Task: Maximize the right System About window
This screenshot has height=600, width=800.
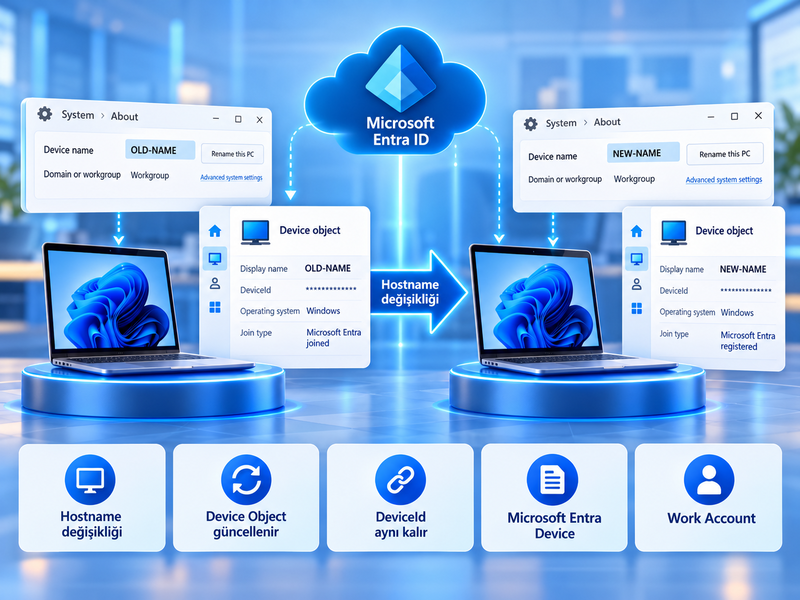Action: click(734, 116)
